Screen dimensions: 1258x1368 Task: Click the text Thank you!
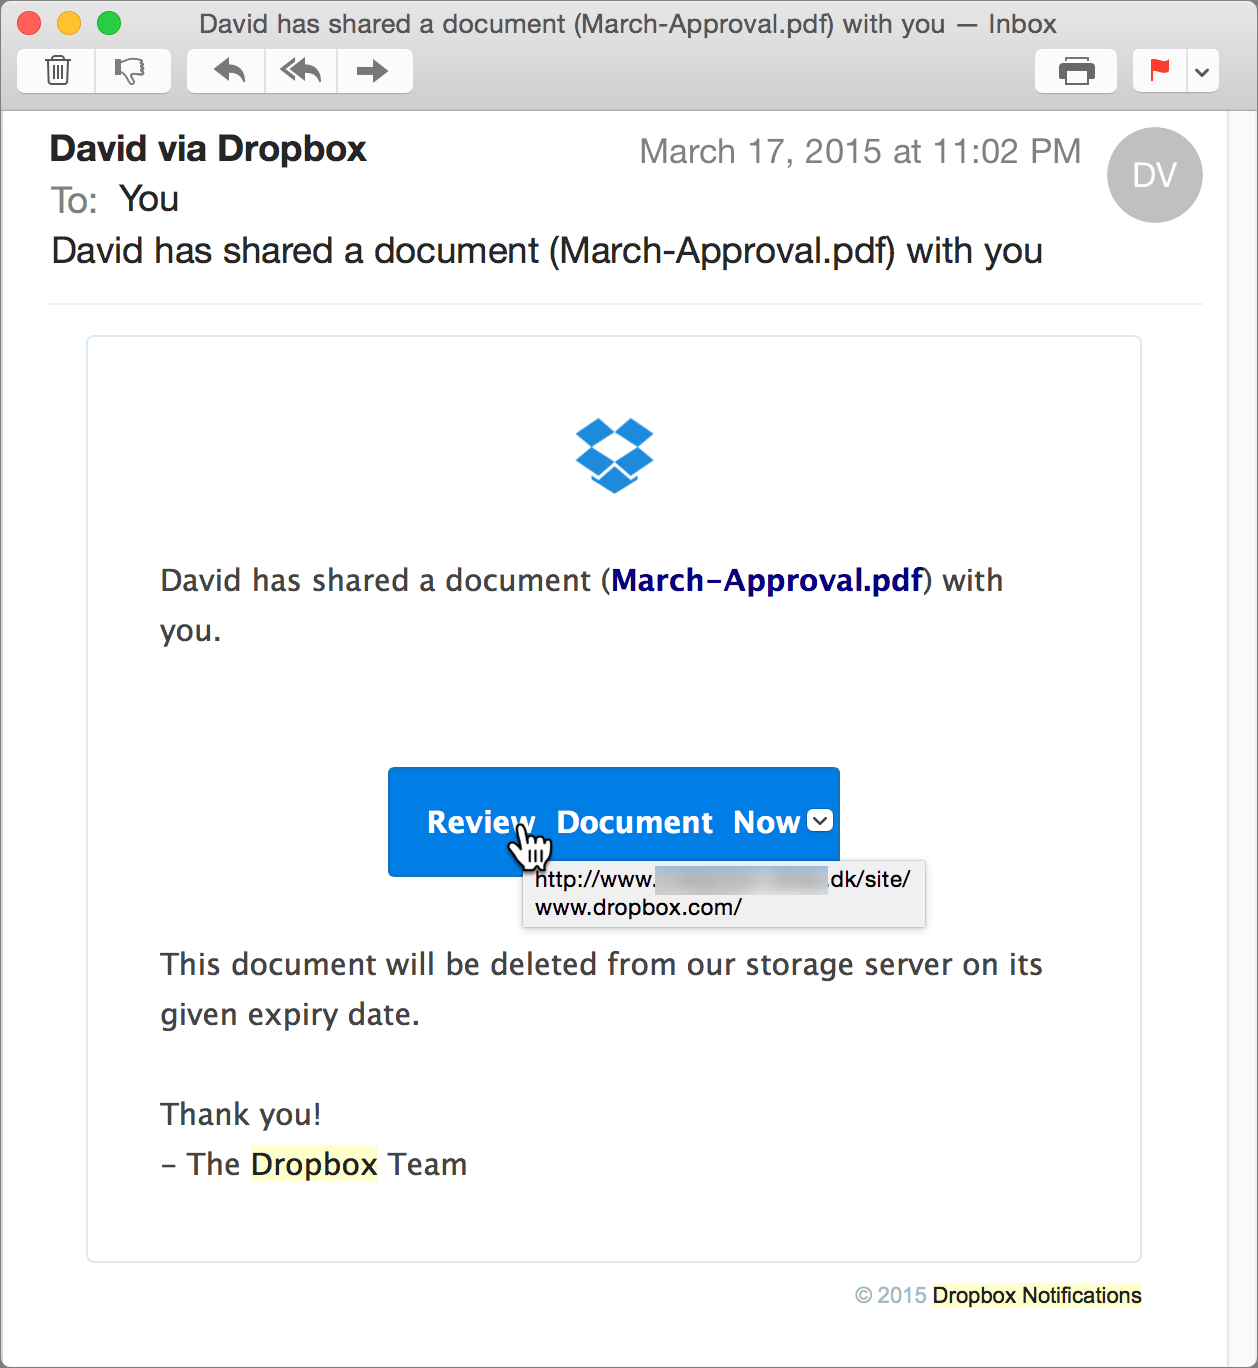click(x=241, y=1114)
